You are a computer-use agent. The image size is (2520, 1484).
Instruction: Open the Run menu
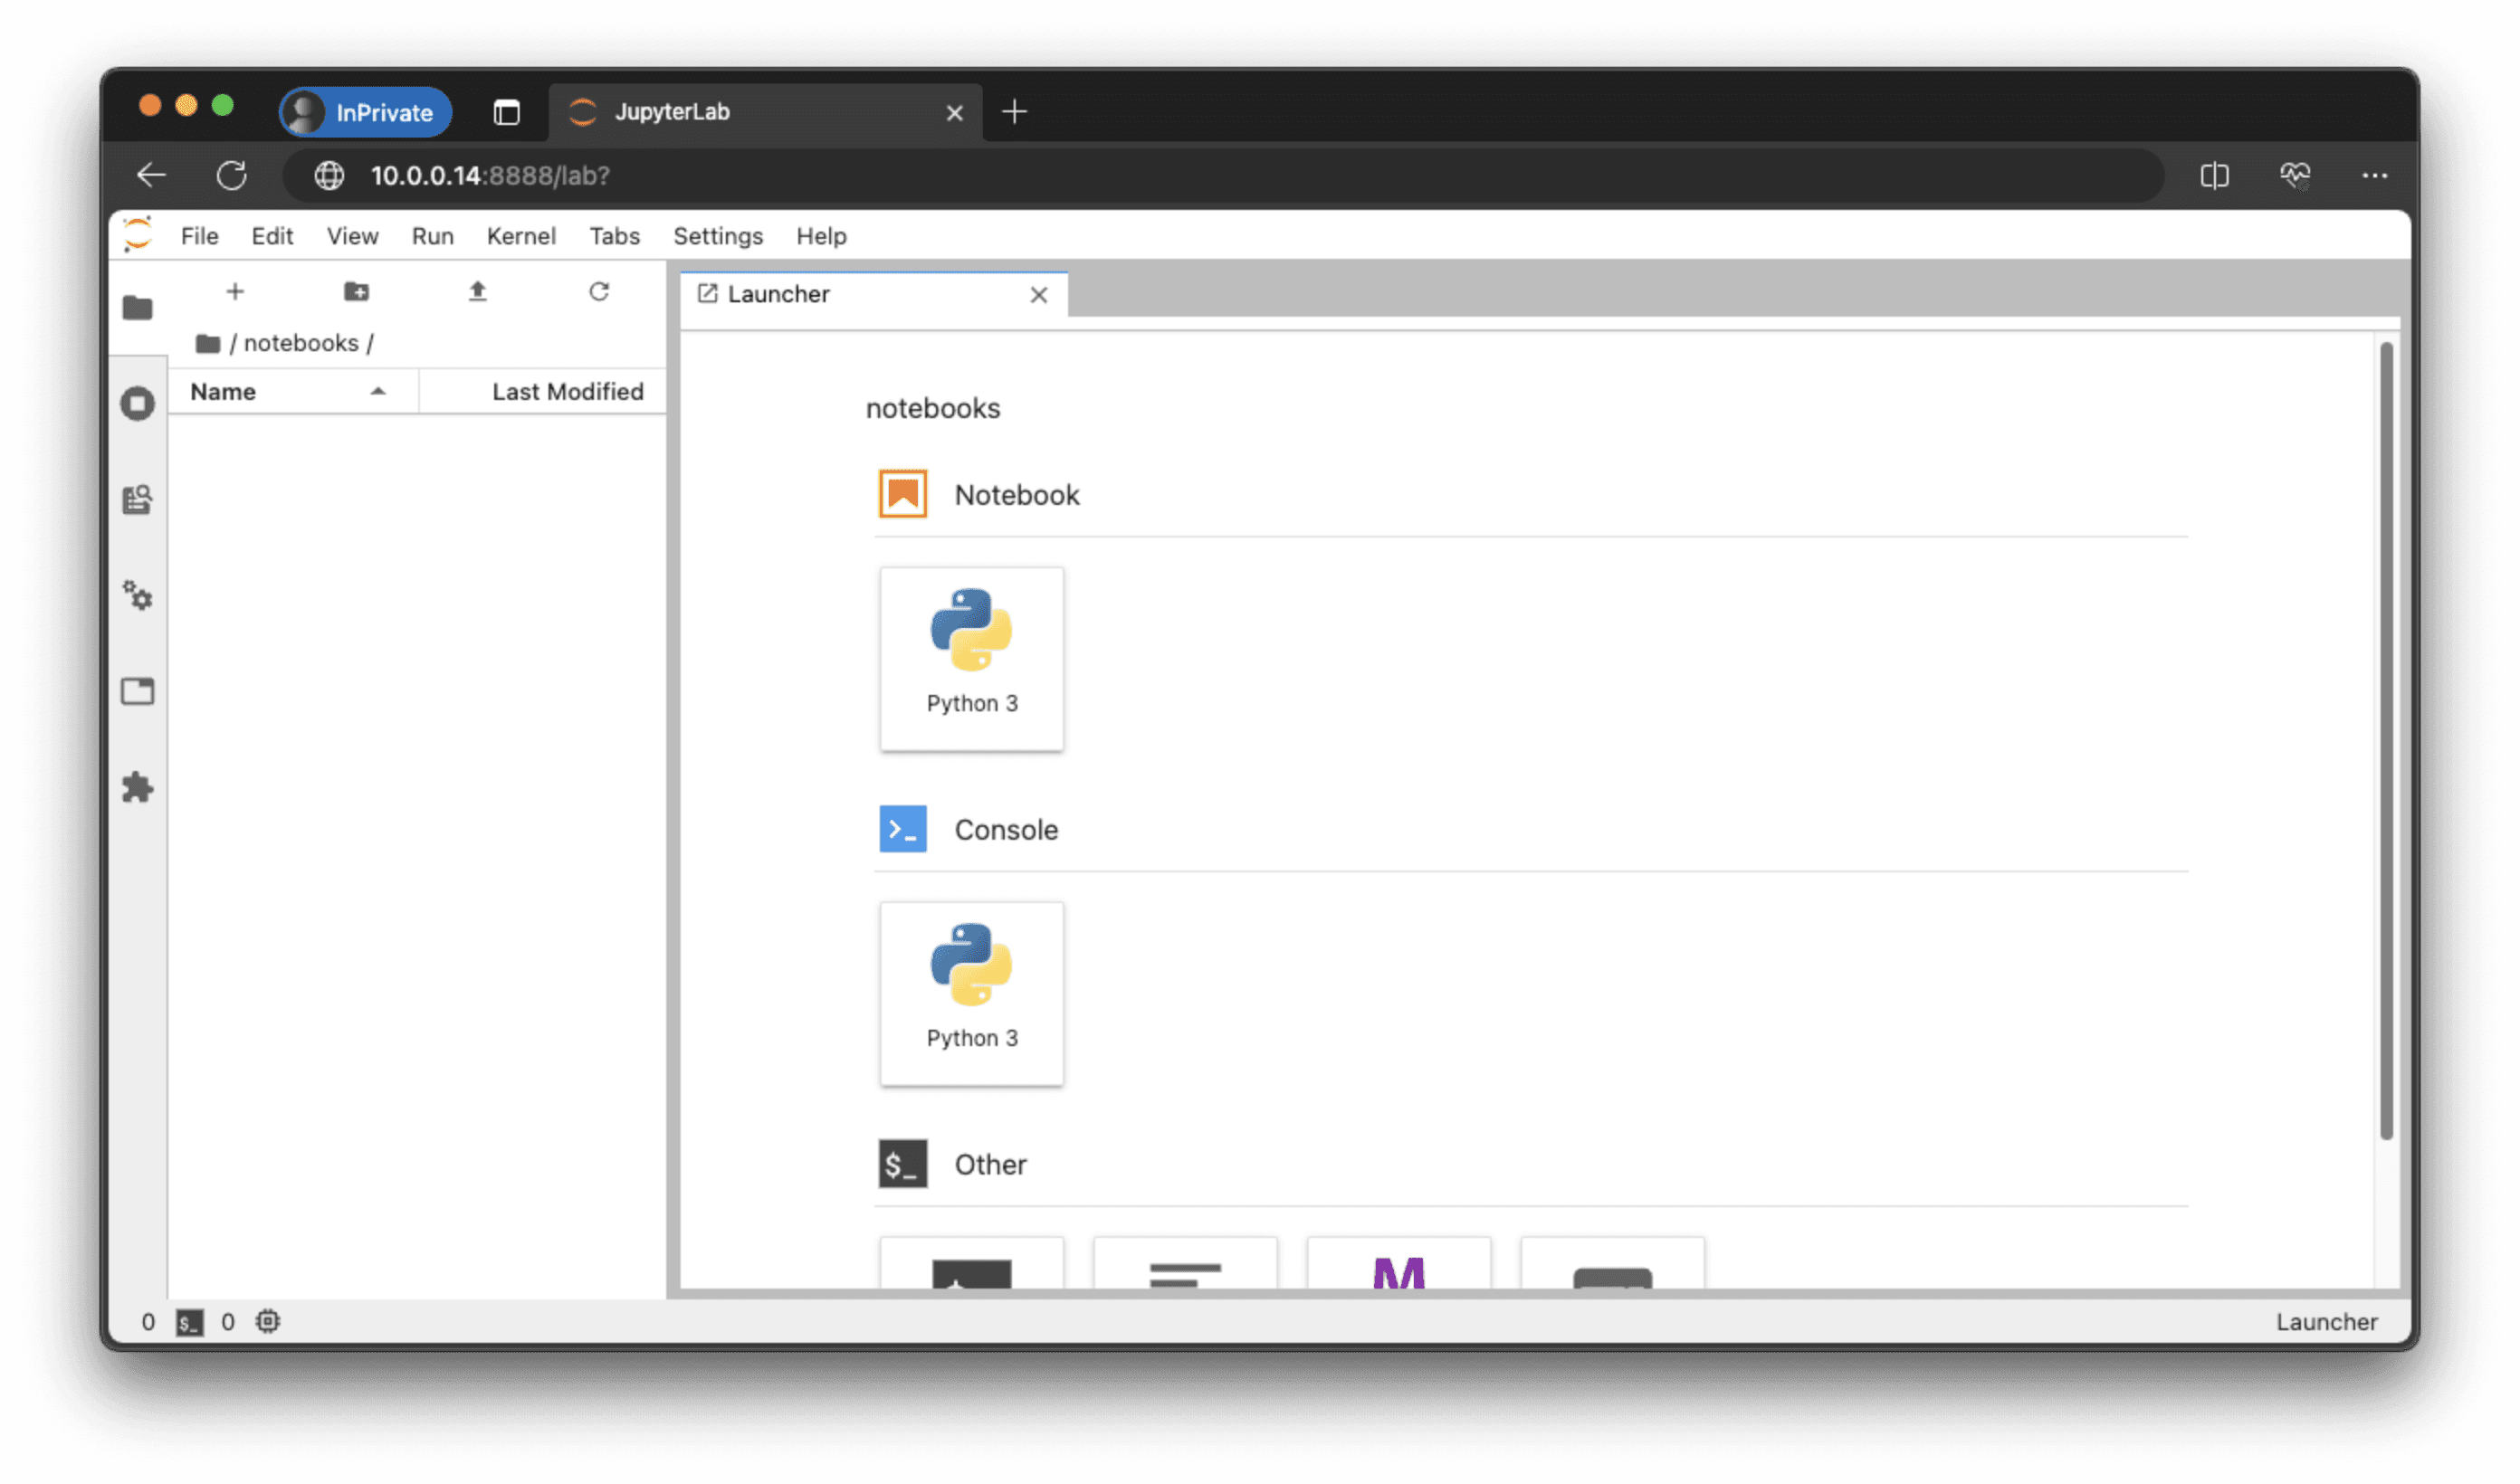(x=433, y=236)
